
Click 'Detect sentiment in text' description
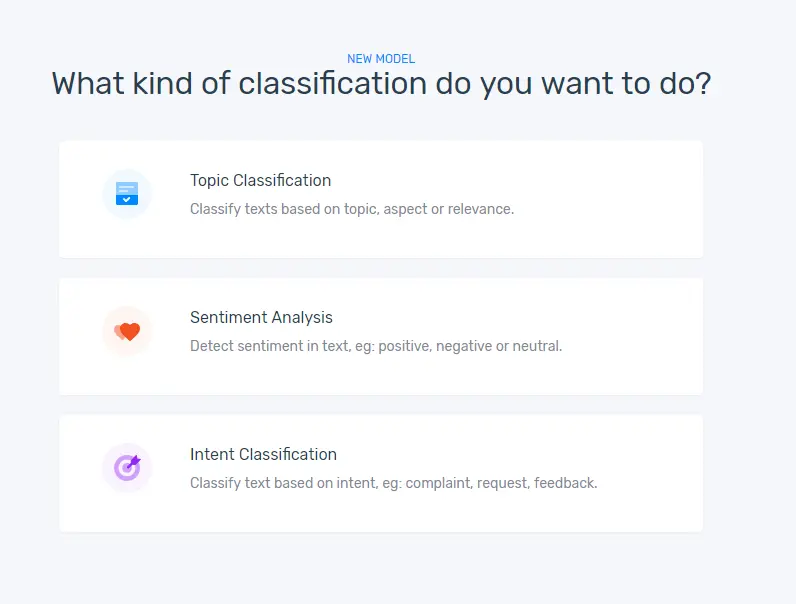click(x=375, y=347)
